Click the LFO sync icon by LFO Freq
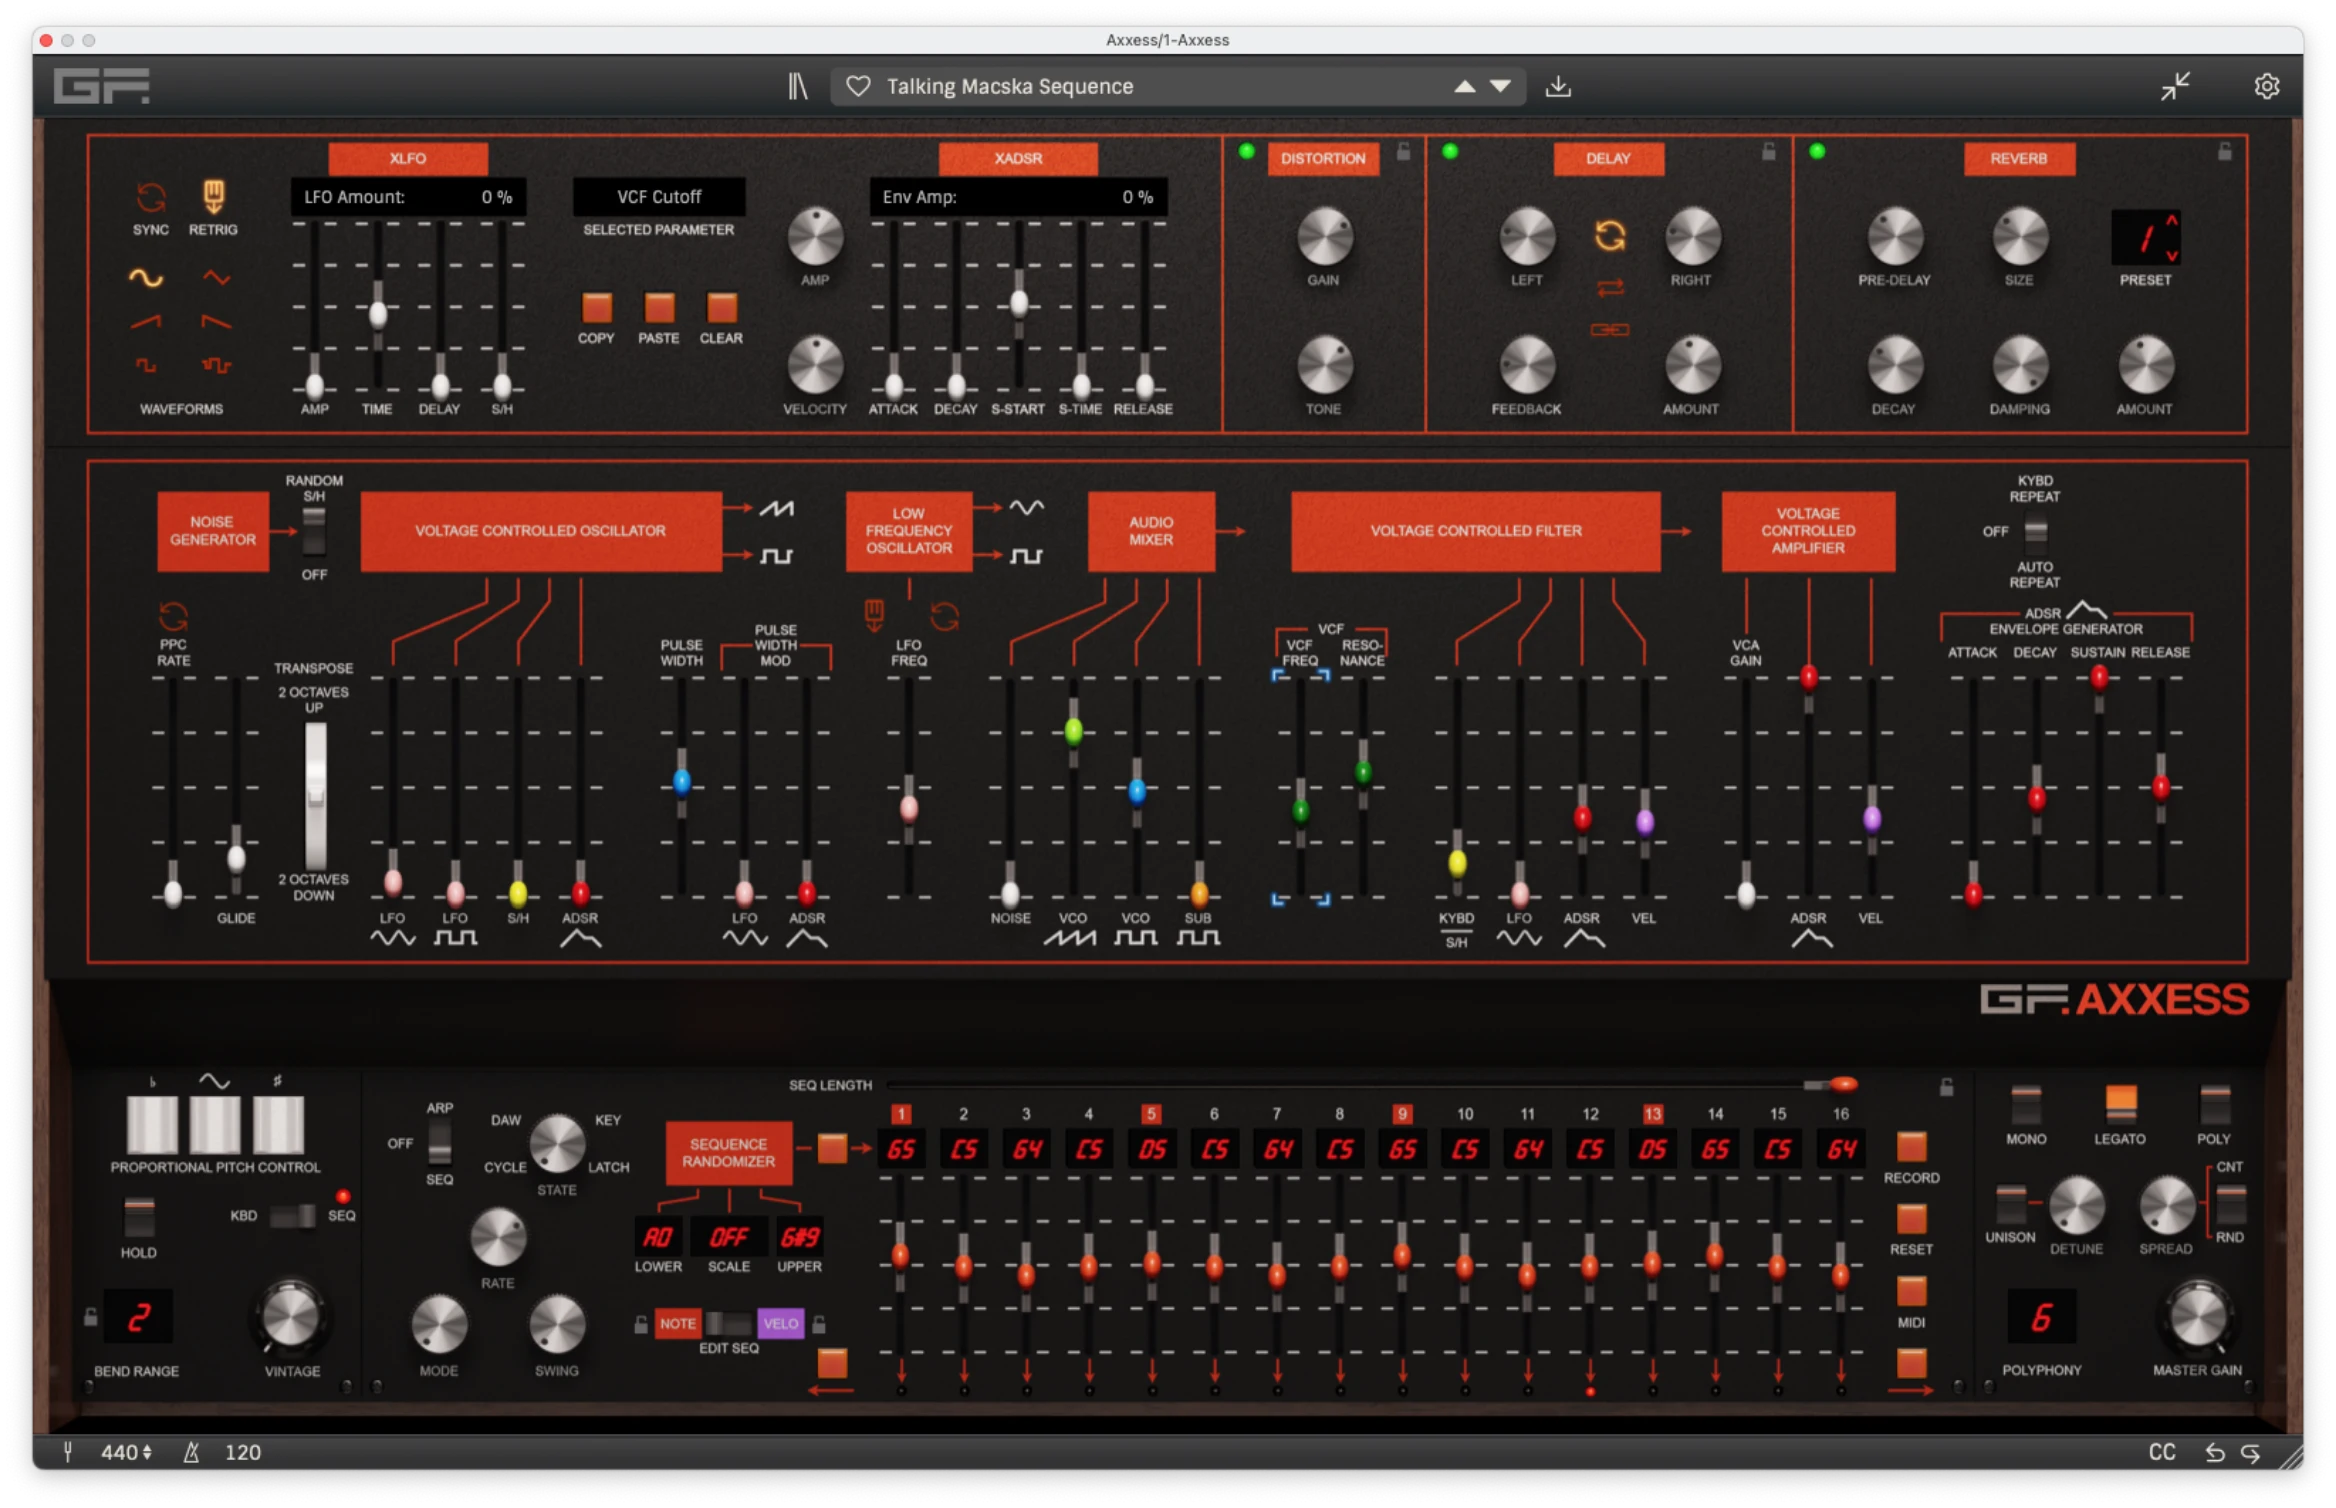 click(944, 616)
